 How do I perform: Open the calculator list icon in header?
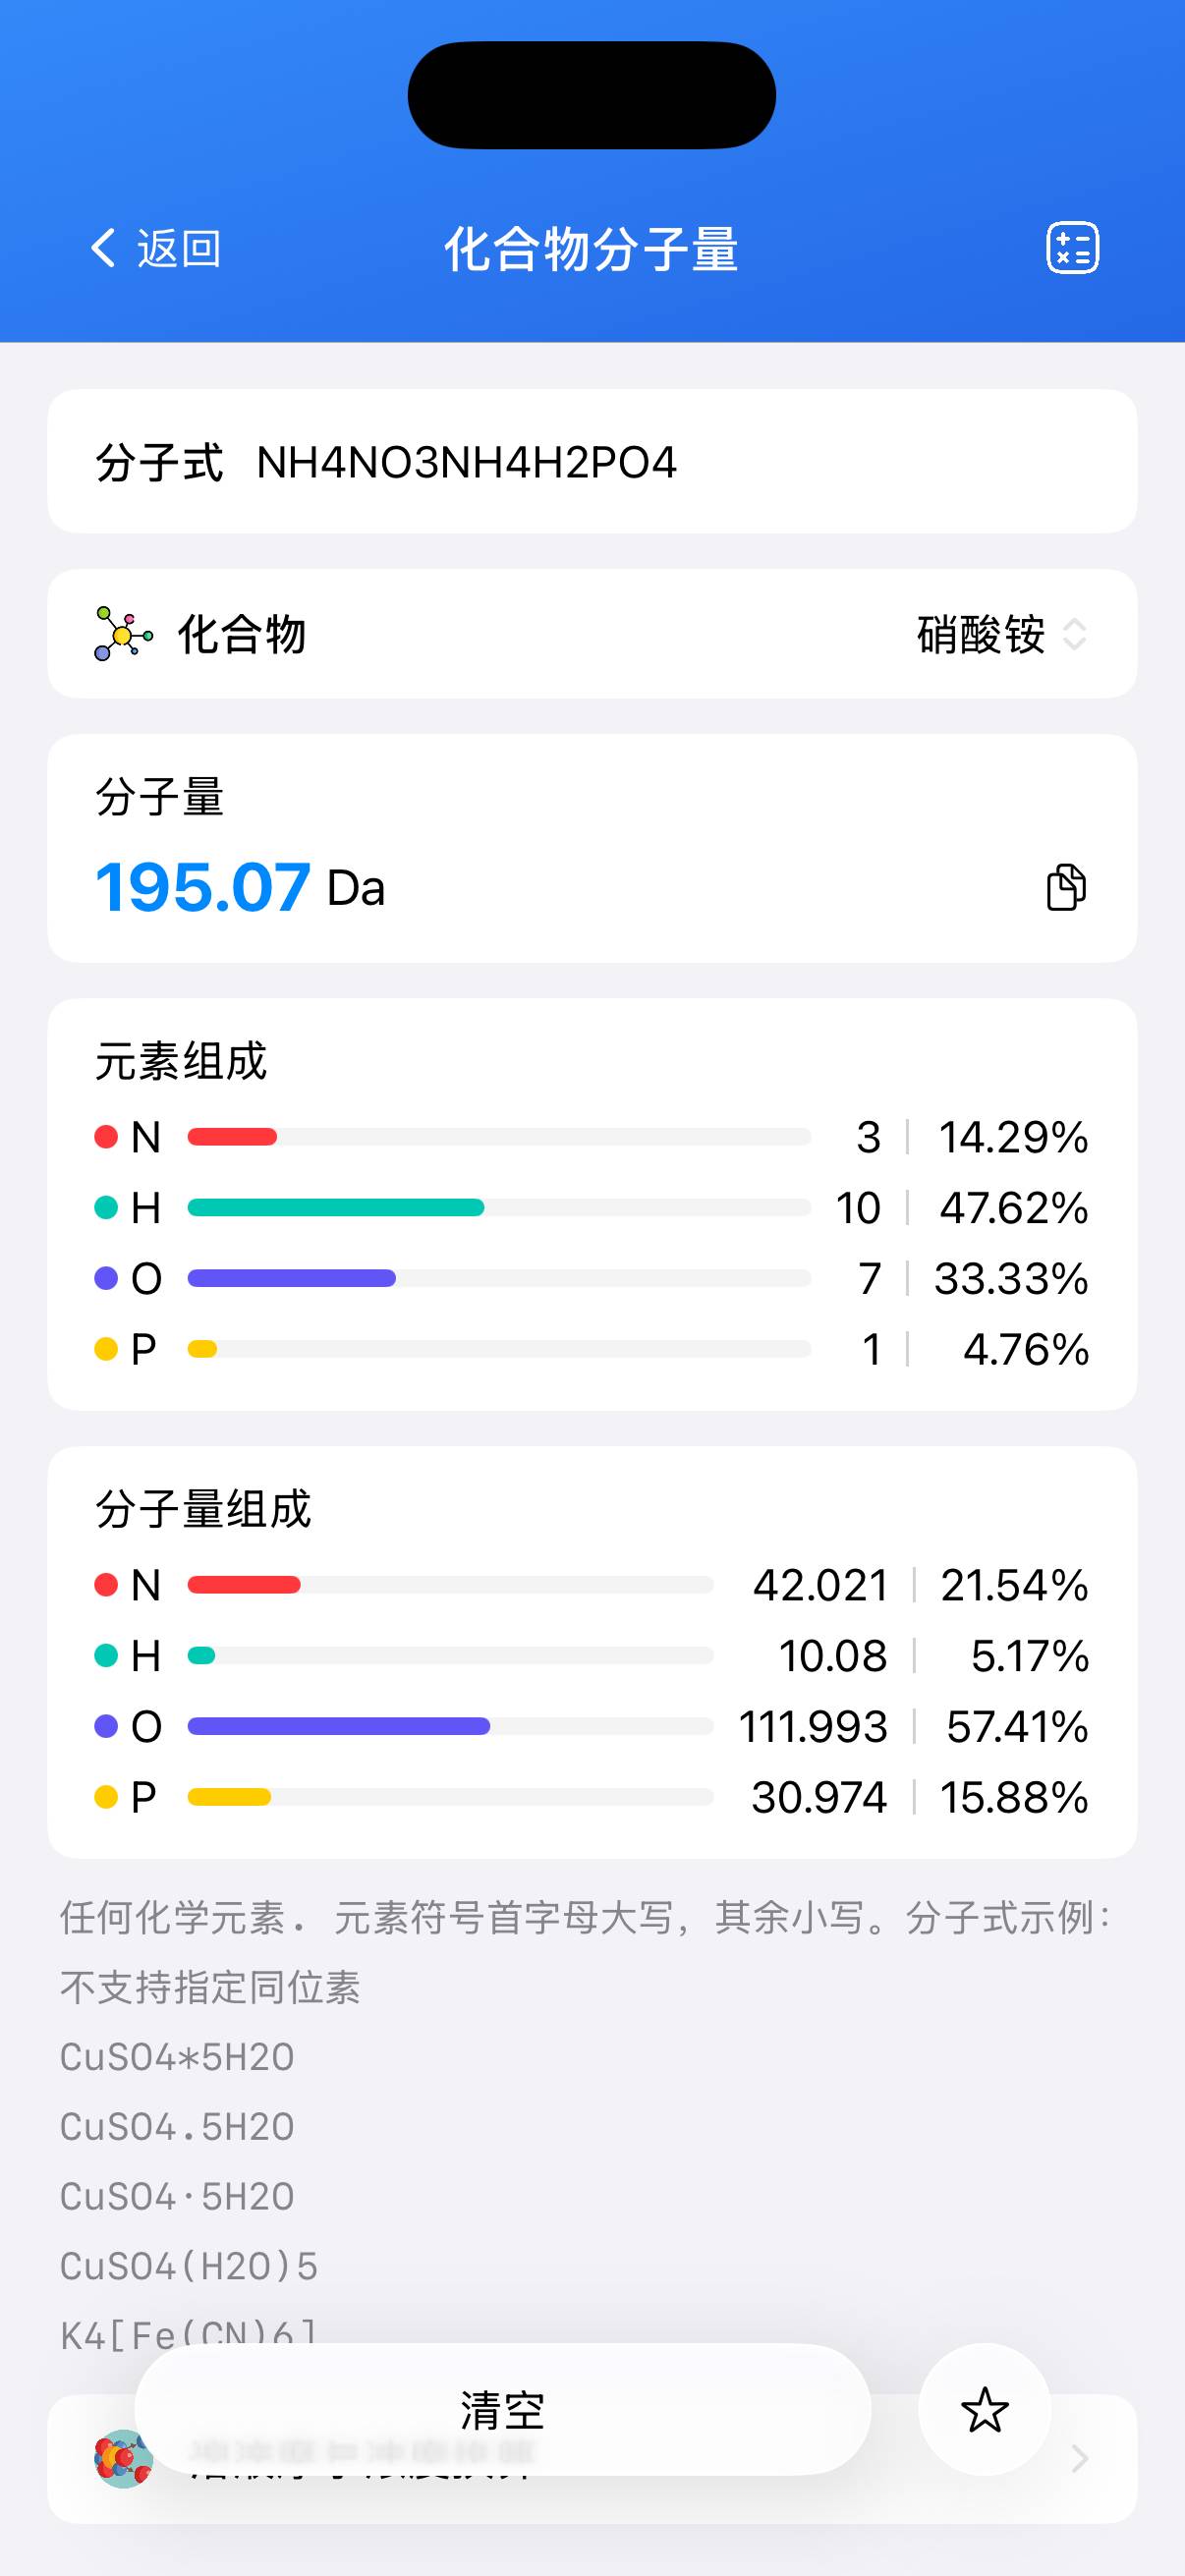pos(1072,248)
